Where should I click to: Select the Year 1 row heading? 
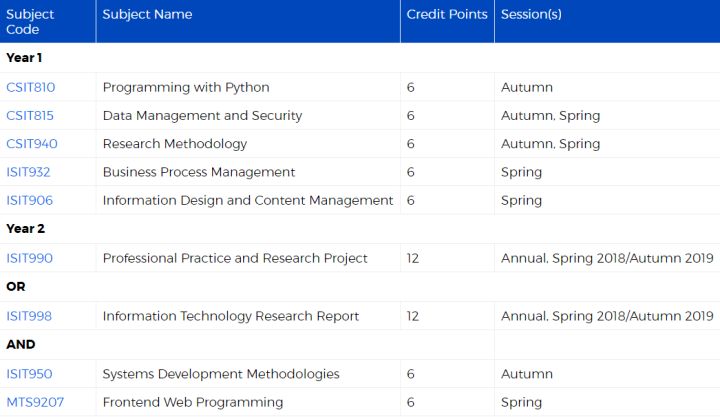click(24, 58)
